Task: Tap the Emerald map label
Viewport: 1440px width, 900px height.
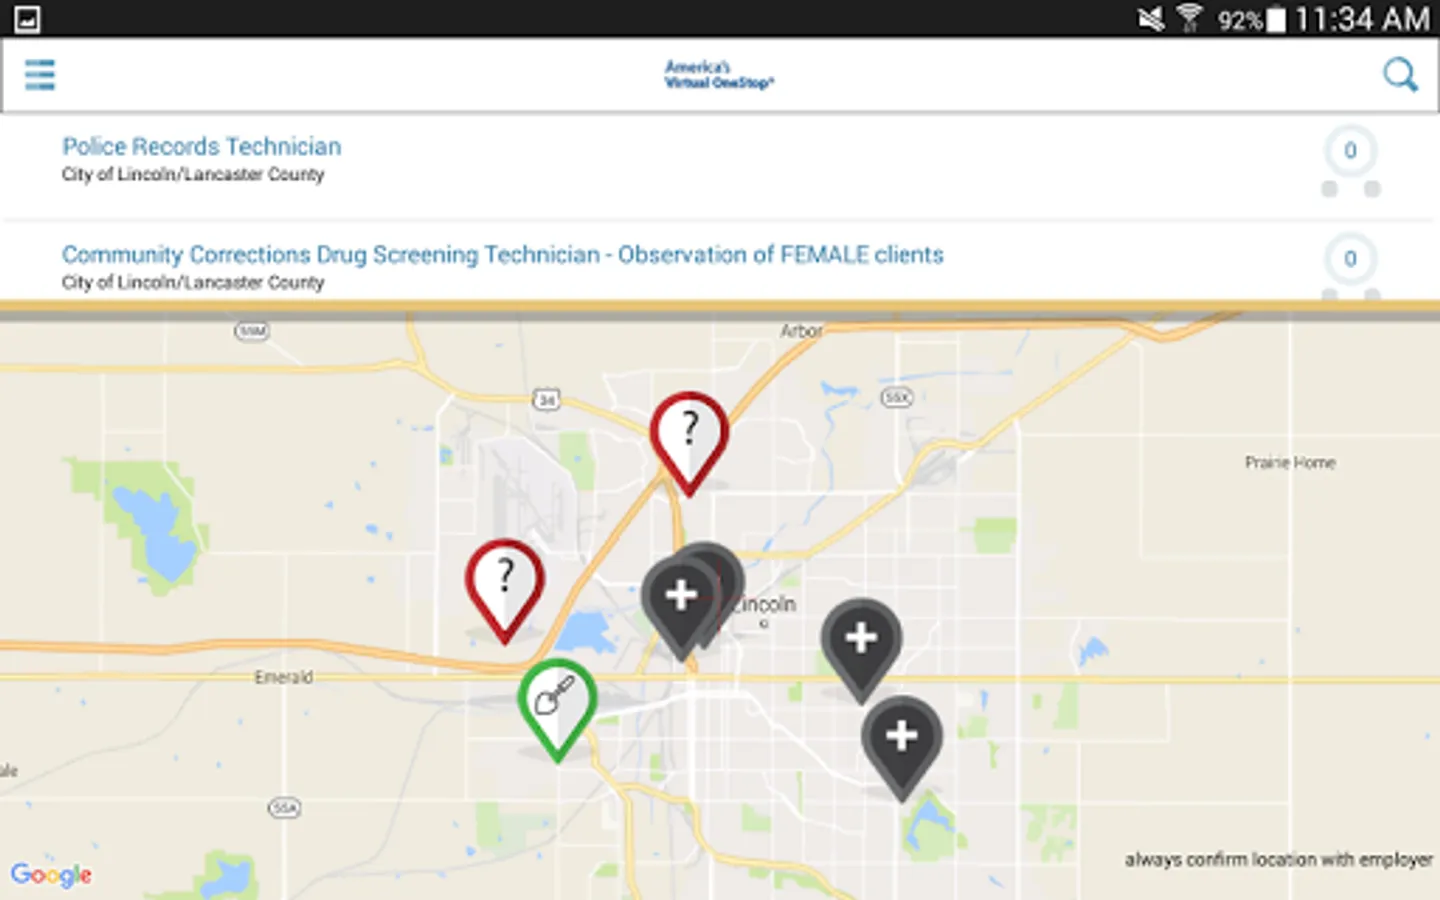Action: [284, 677]
